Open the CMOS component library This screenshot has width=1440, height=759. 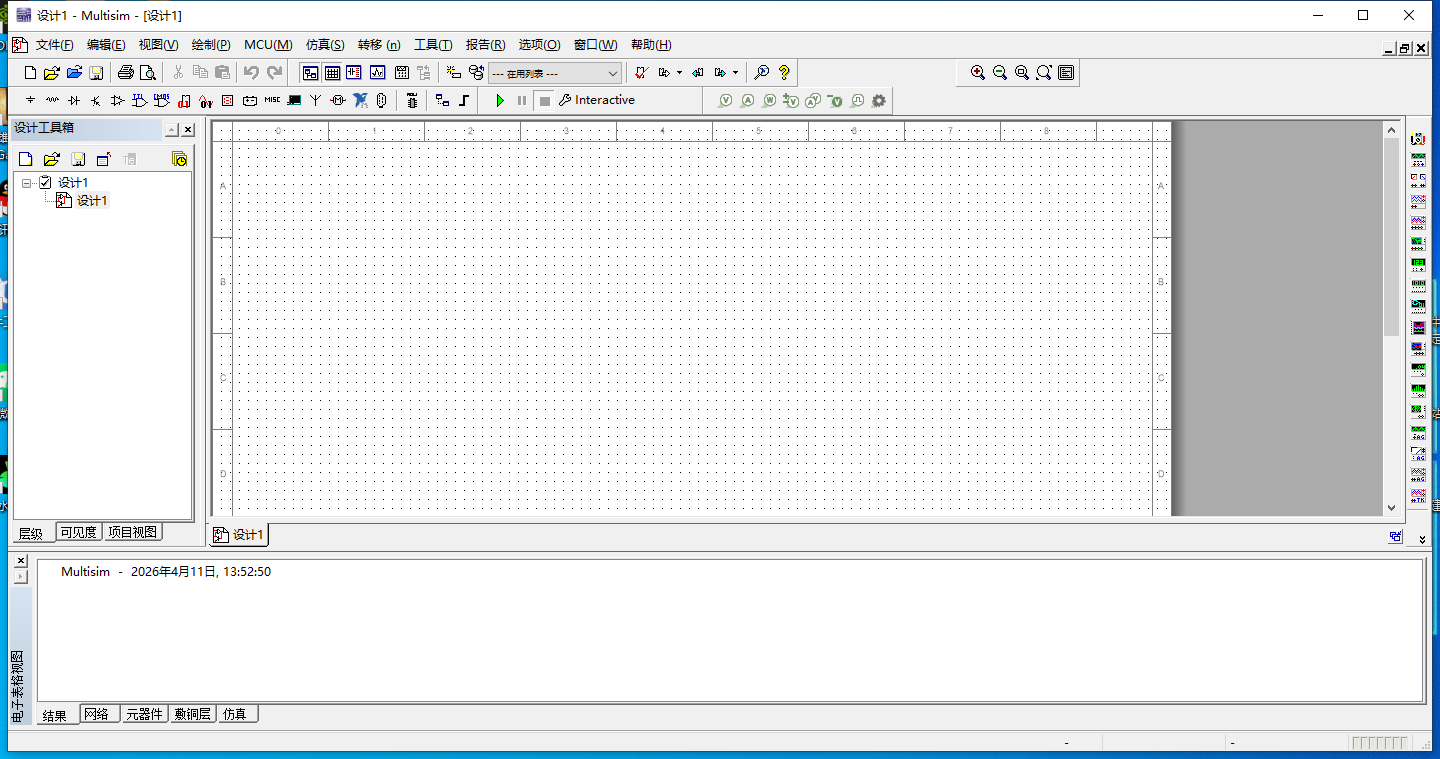tap(161, 100)
